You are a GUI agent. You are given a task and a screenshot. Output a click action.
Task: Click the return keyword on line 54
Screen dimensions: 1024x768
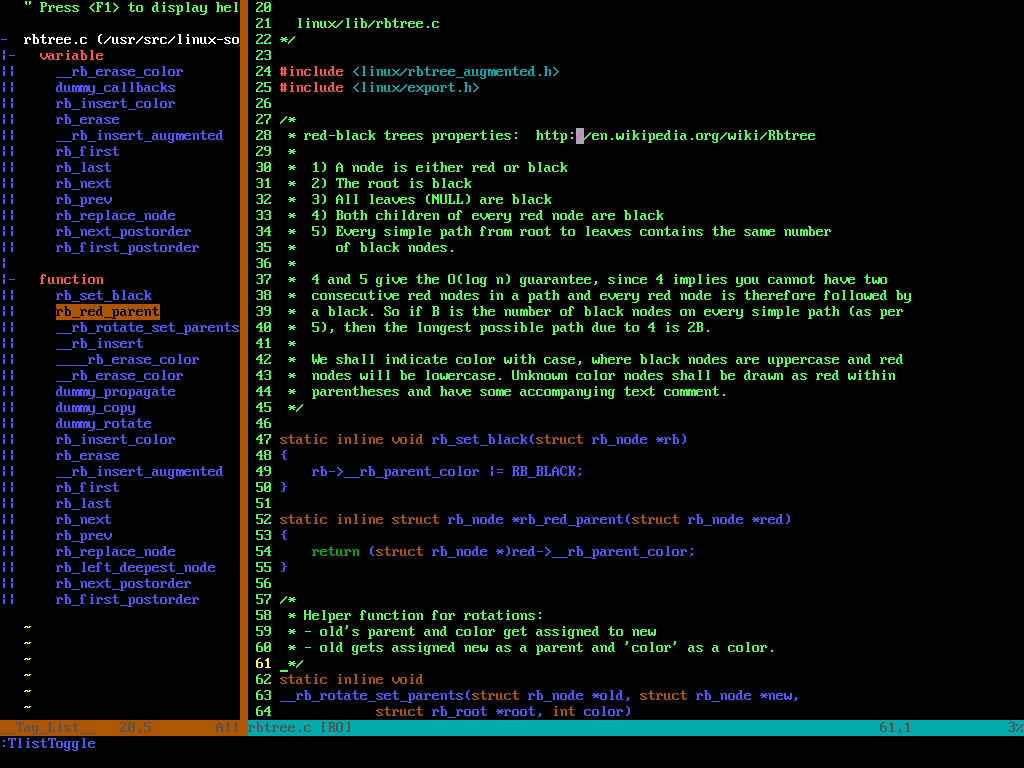point(336,552)
